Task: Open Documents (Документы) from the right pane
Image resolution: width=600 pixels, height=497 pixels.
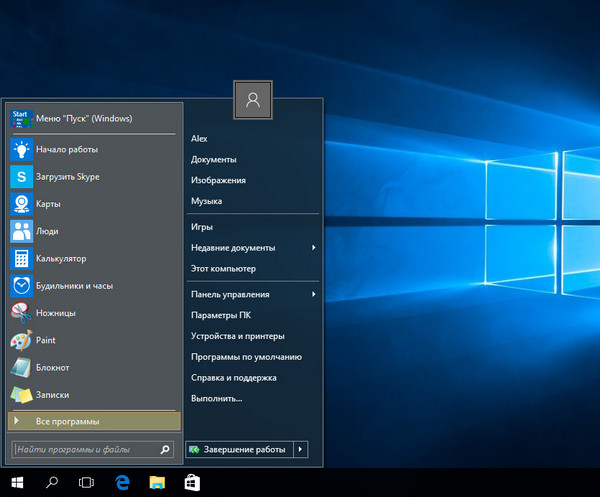Action: pyautogui.click(x=213, y=159)
